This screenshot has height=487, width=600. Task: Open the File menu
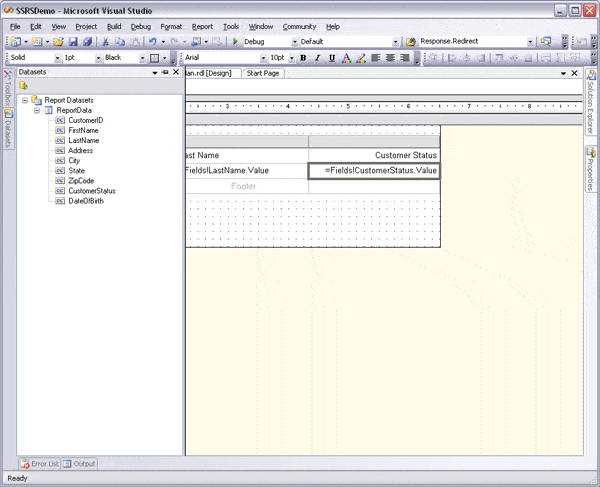pos(15,26)
